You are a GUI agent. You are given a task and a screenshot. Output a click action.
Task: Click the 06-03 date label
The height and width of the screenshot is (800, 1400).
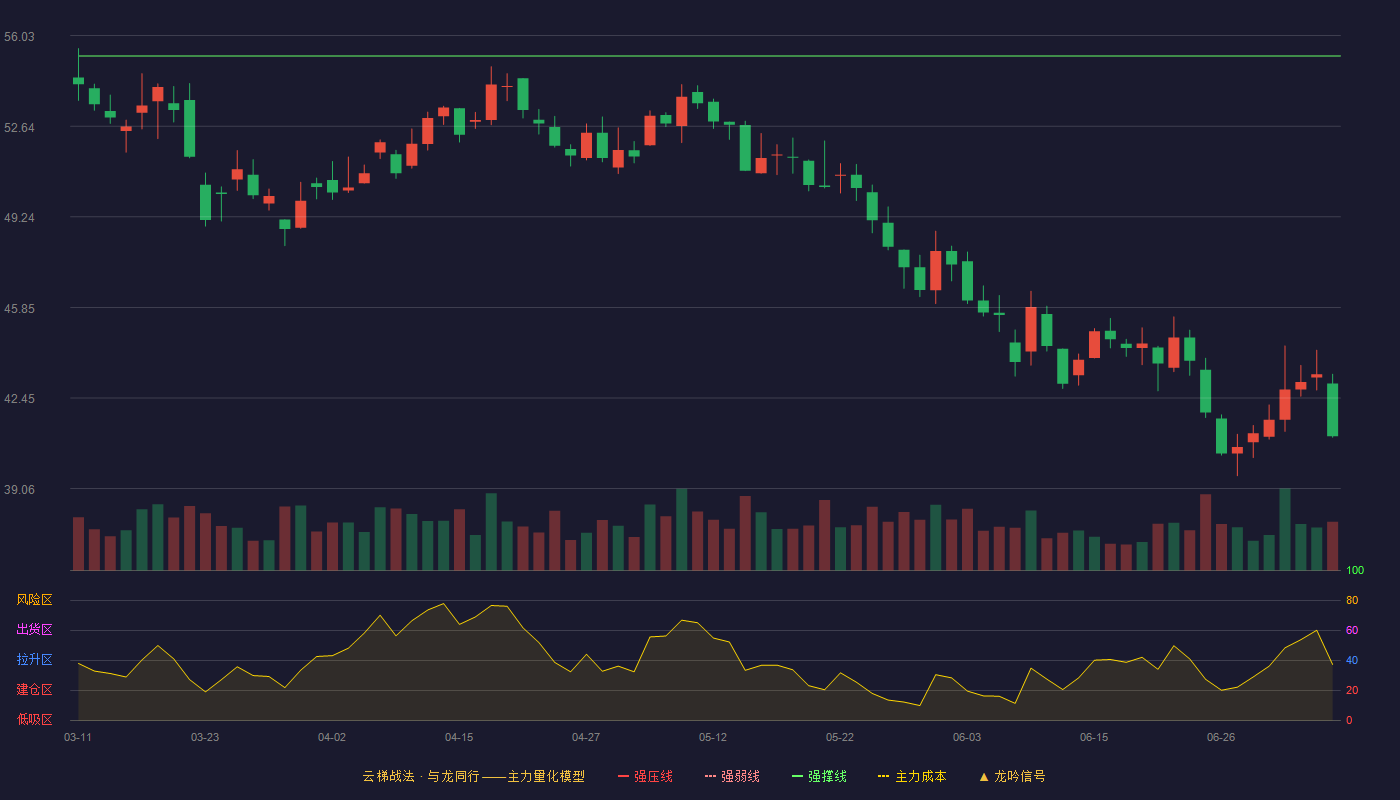967,737
